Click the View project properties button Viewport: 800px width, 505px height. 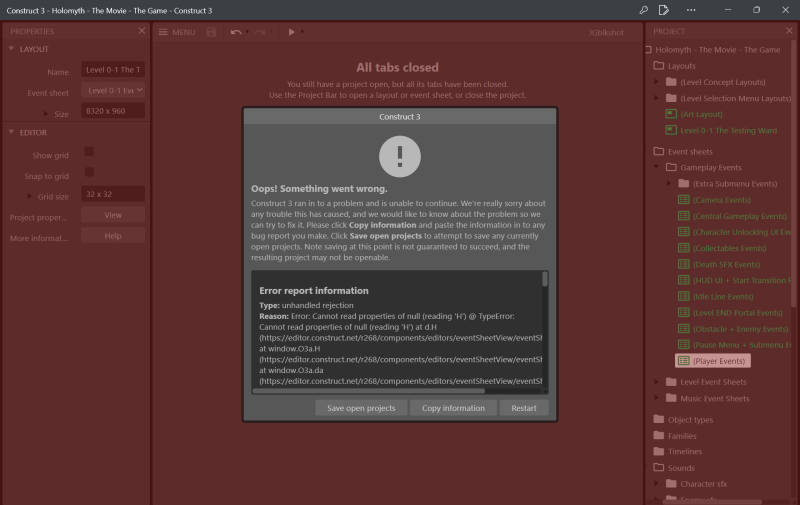[x=113, y=215]
